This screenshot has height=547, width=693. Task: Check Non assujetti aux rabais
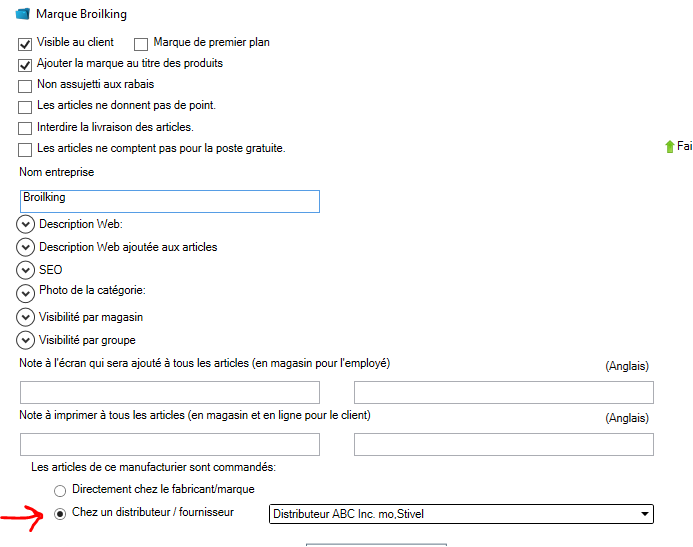point(25,86)
